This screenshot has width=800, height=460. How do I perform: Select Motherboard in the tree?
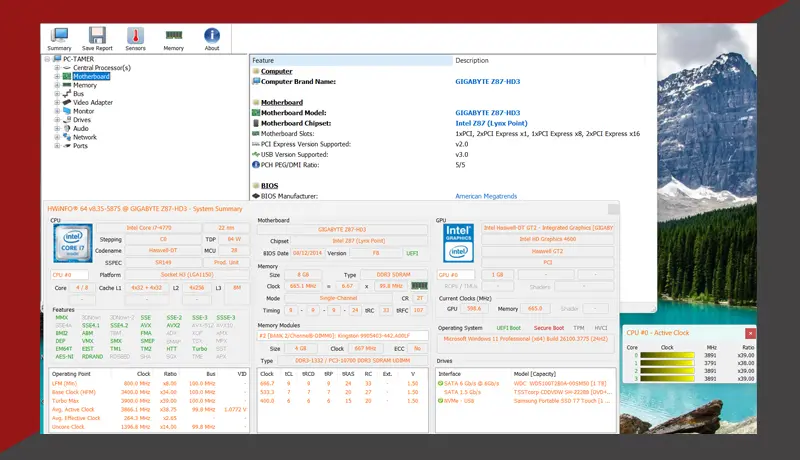(x=91, y=76)
